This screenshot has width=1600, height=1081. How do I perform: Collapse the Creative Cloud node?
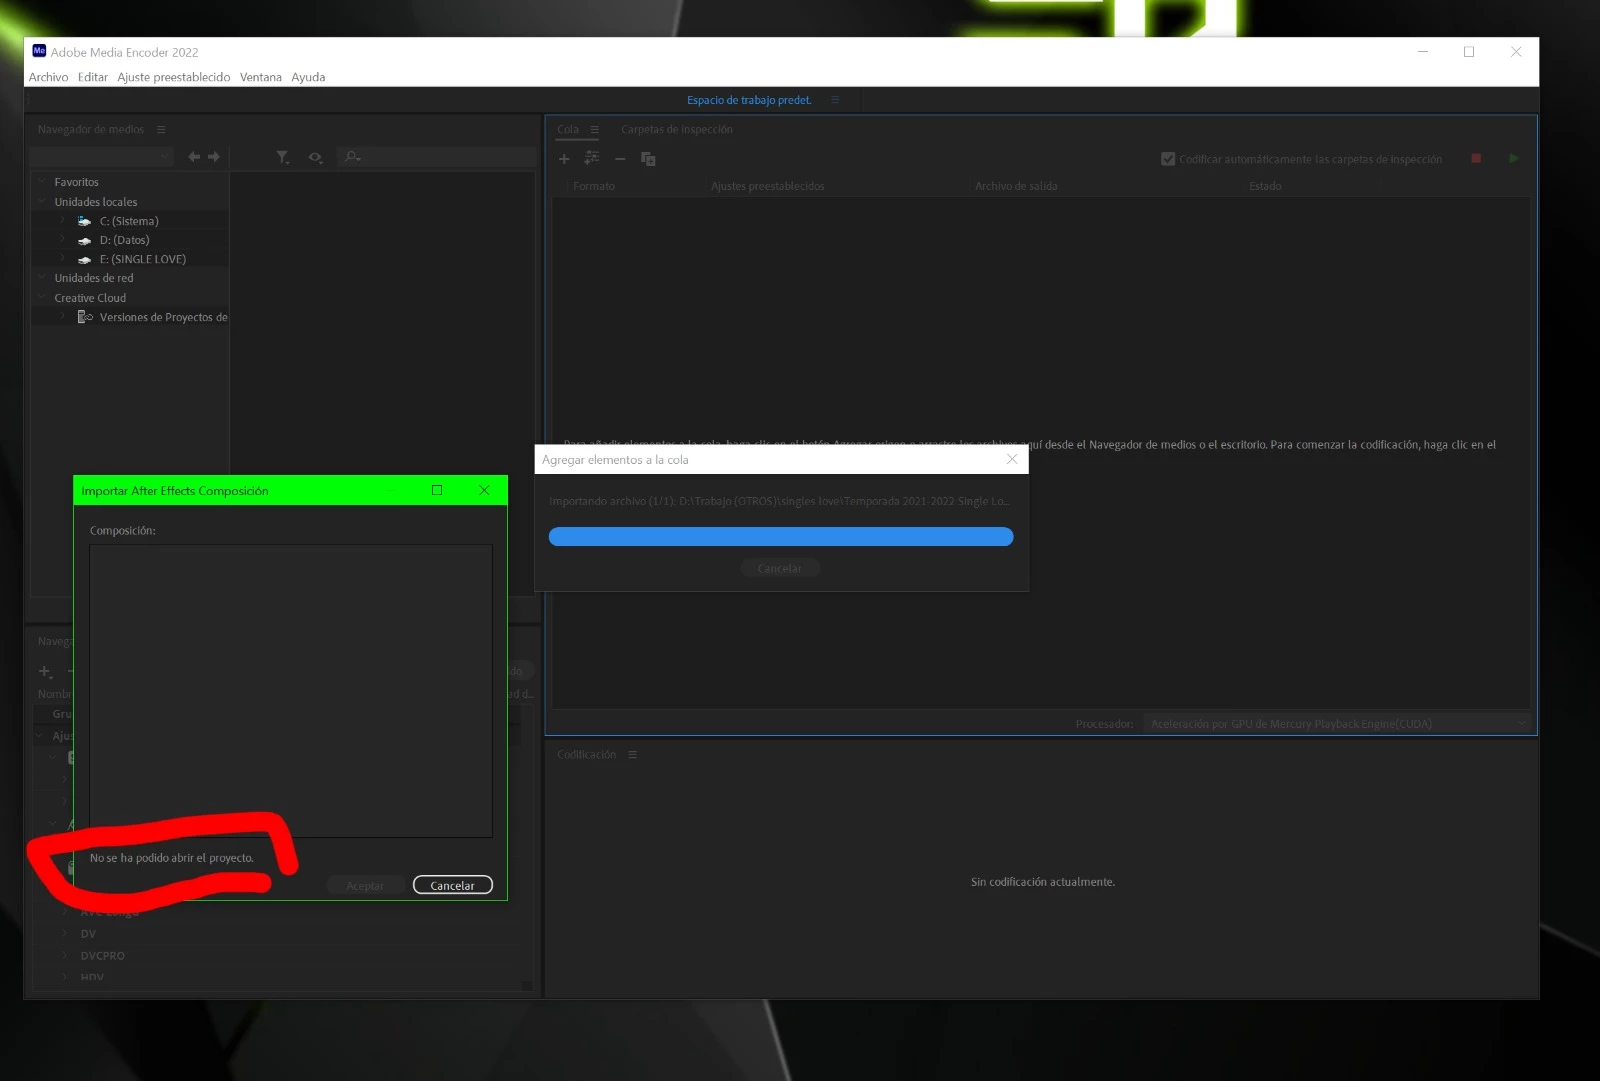coord(42,297)
